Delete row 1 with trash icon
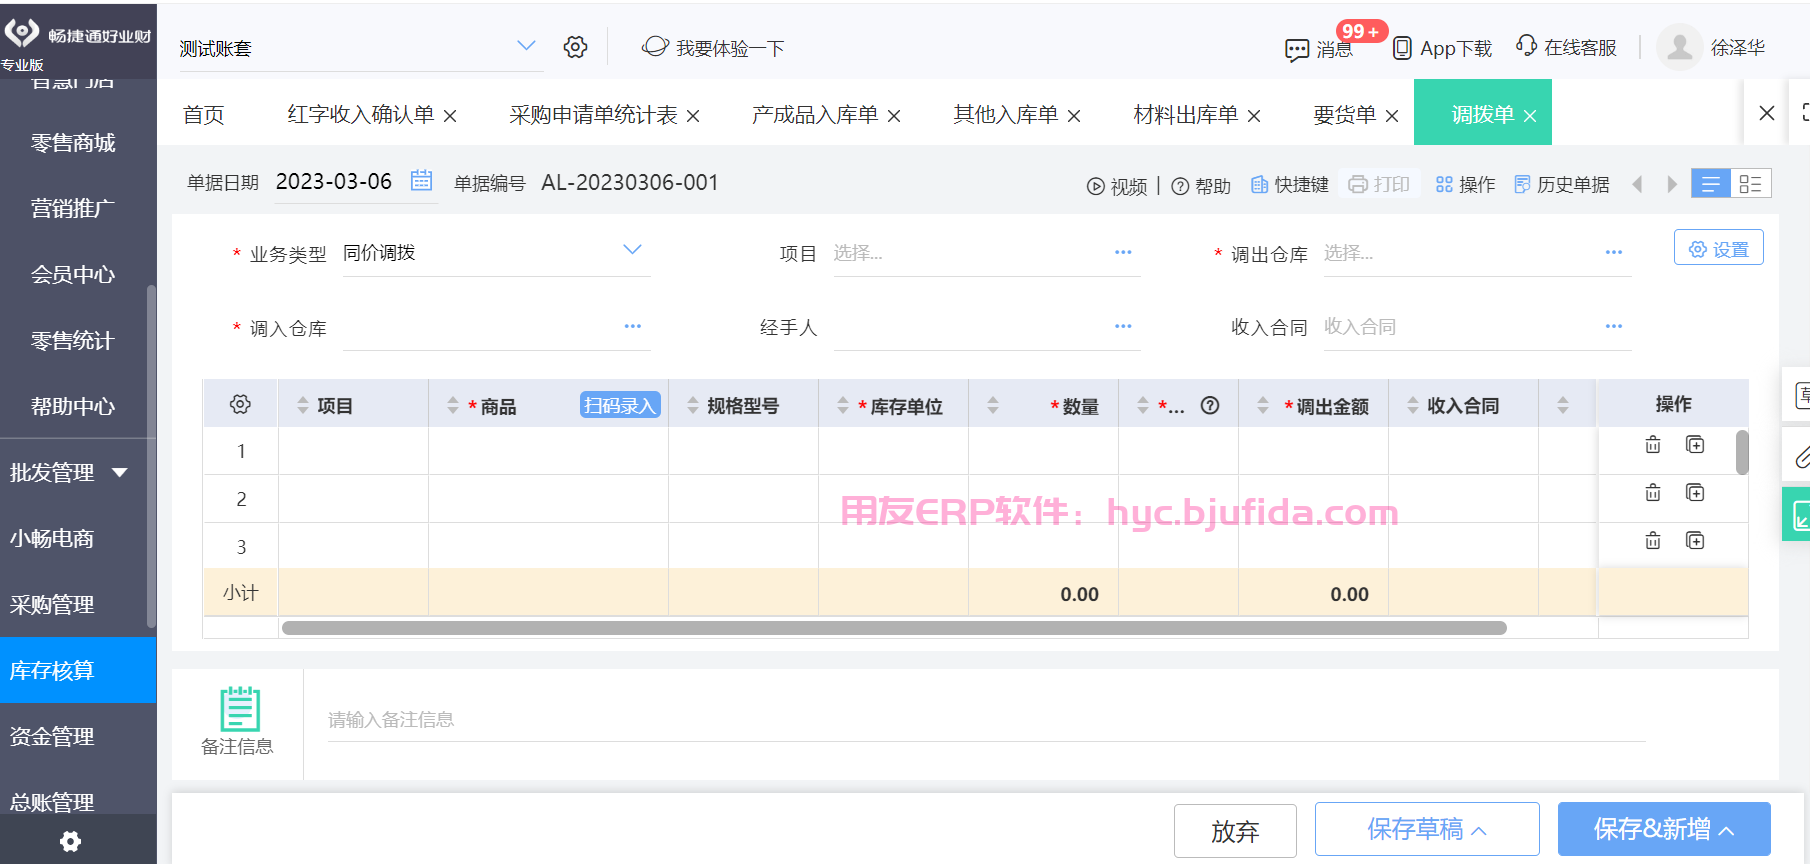This screenshot has width=1810, height=864. click(x=1653, y=445)
